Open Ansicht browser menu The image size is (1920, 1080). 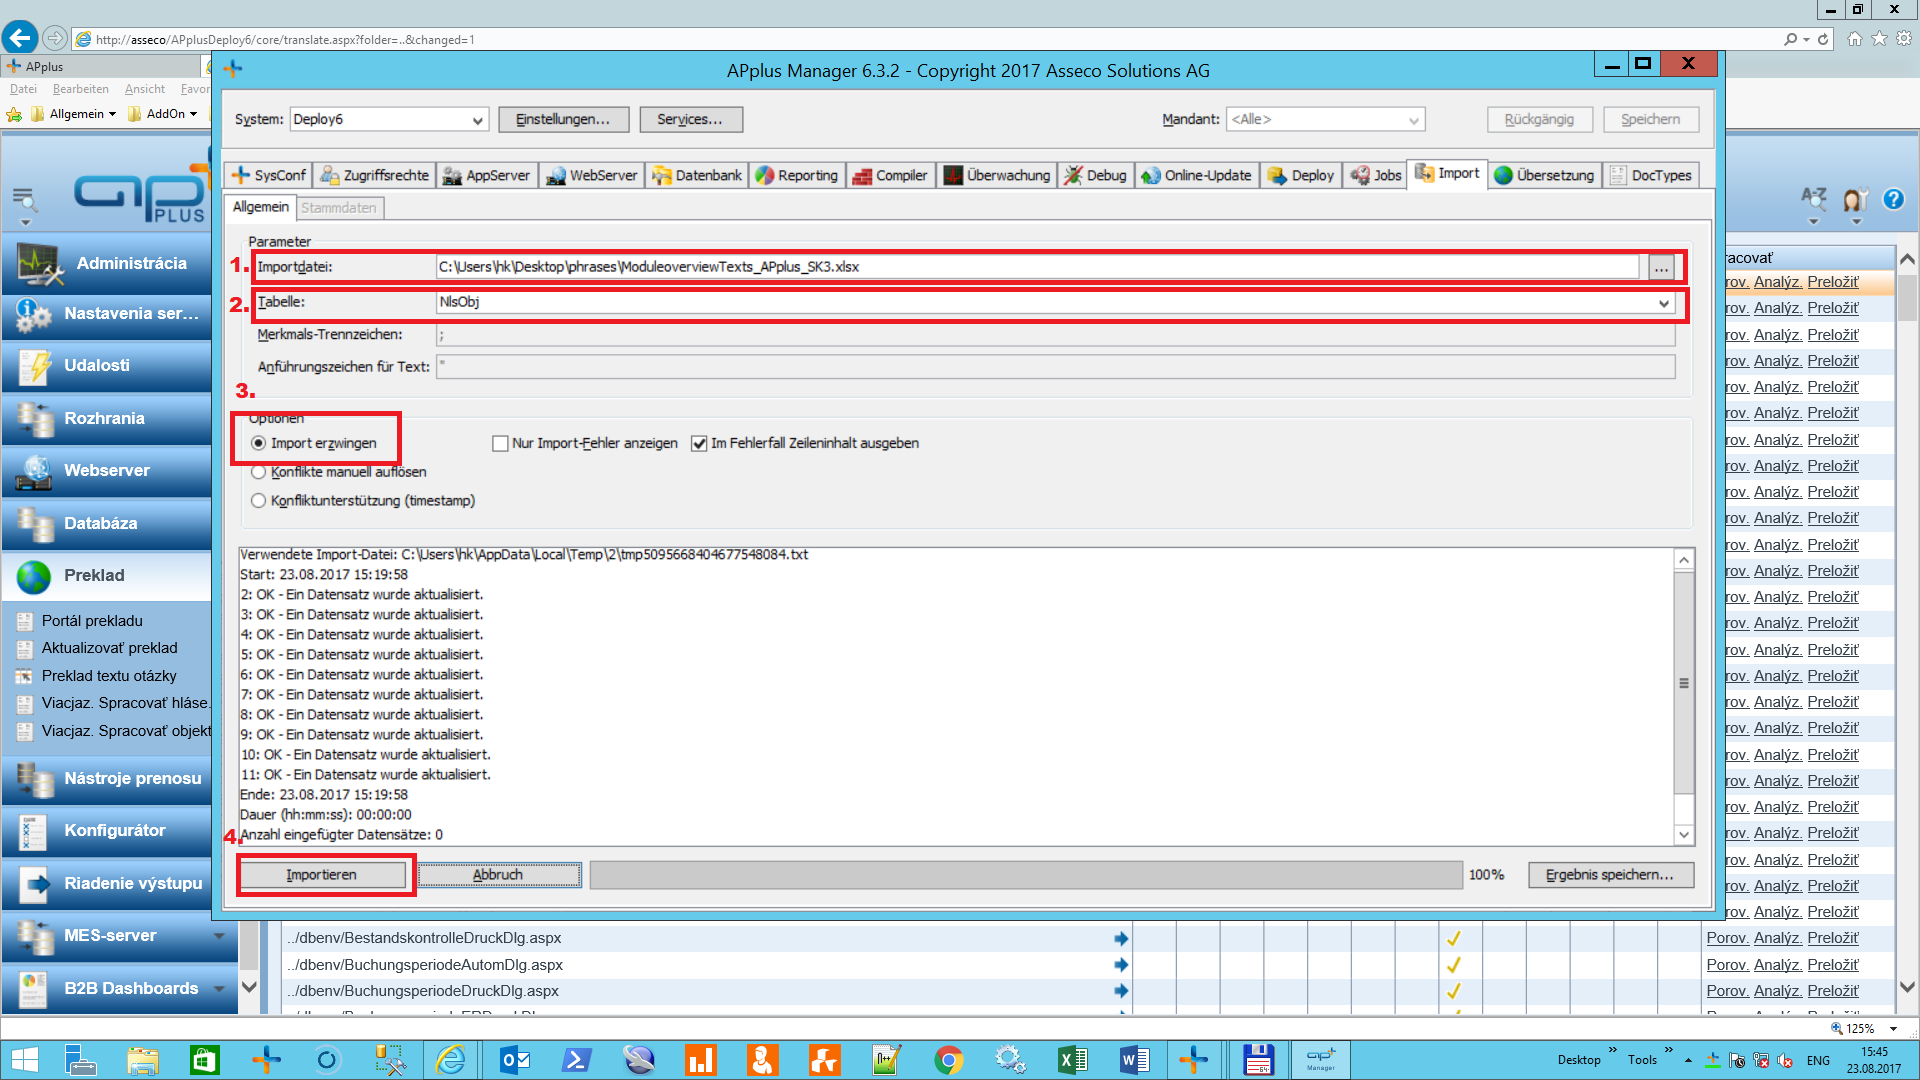[145, 89]
